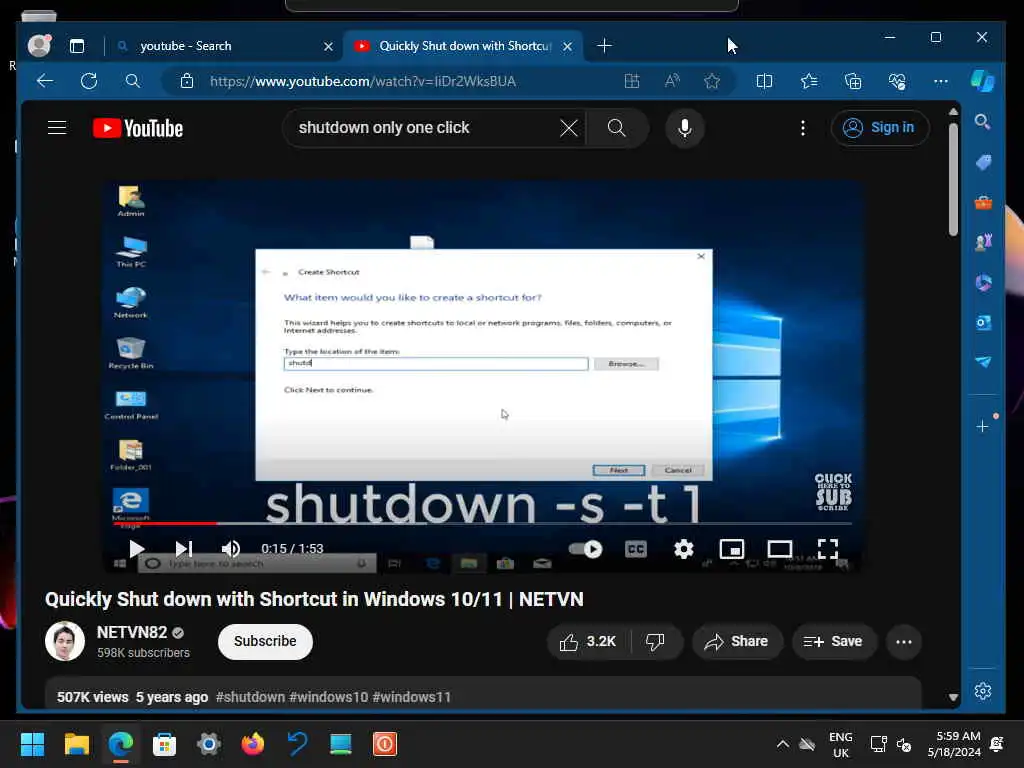Open the YouTube hamburger guide menu

[57, 127]
